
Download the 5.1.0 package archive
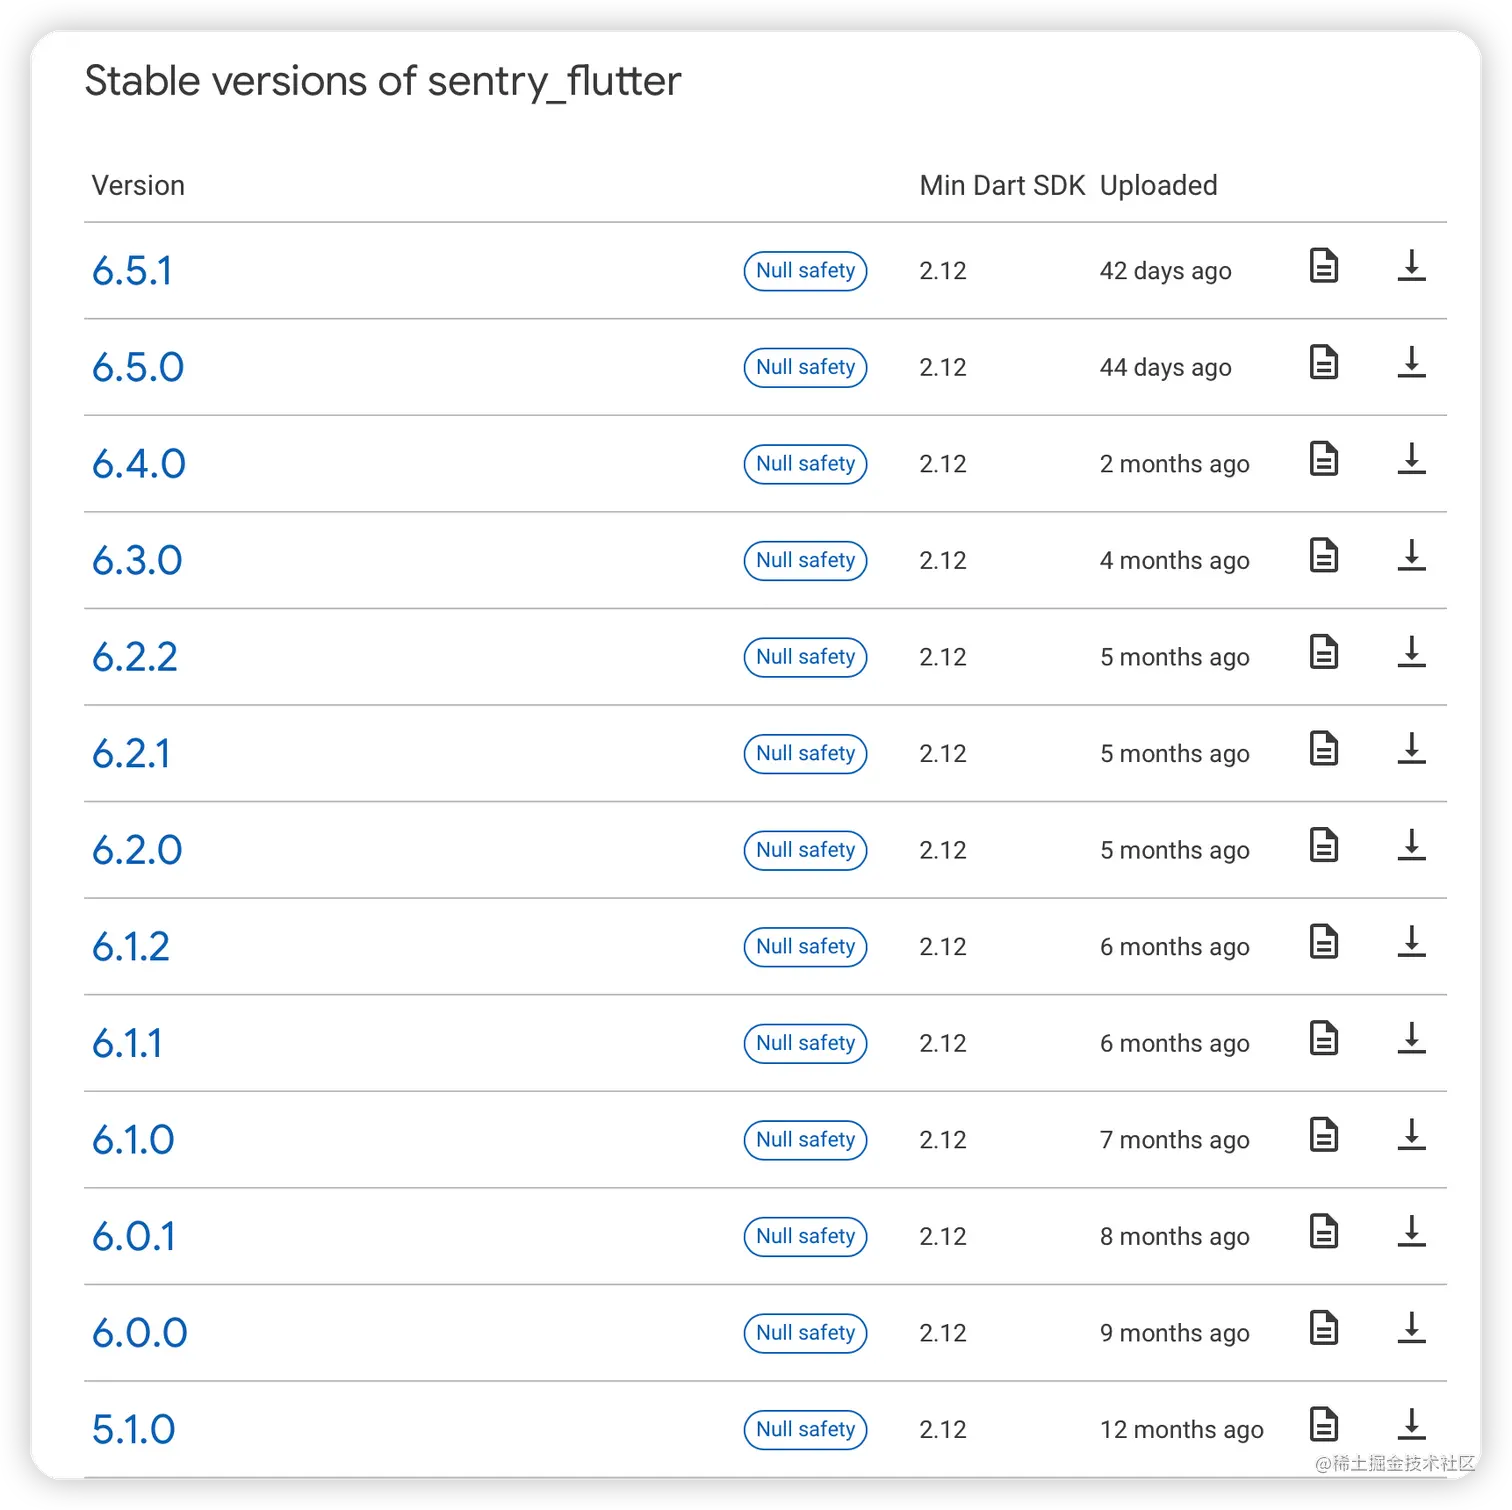tap(1411, 1425)
